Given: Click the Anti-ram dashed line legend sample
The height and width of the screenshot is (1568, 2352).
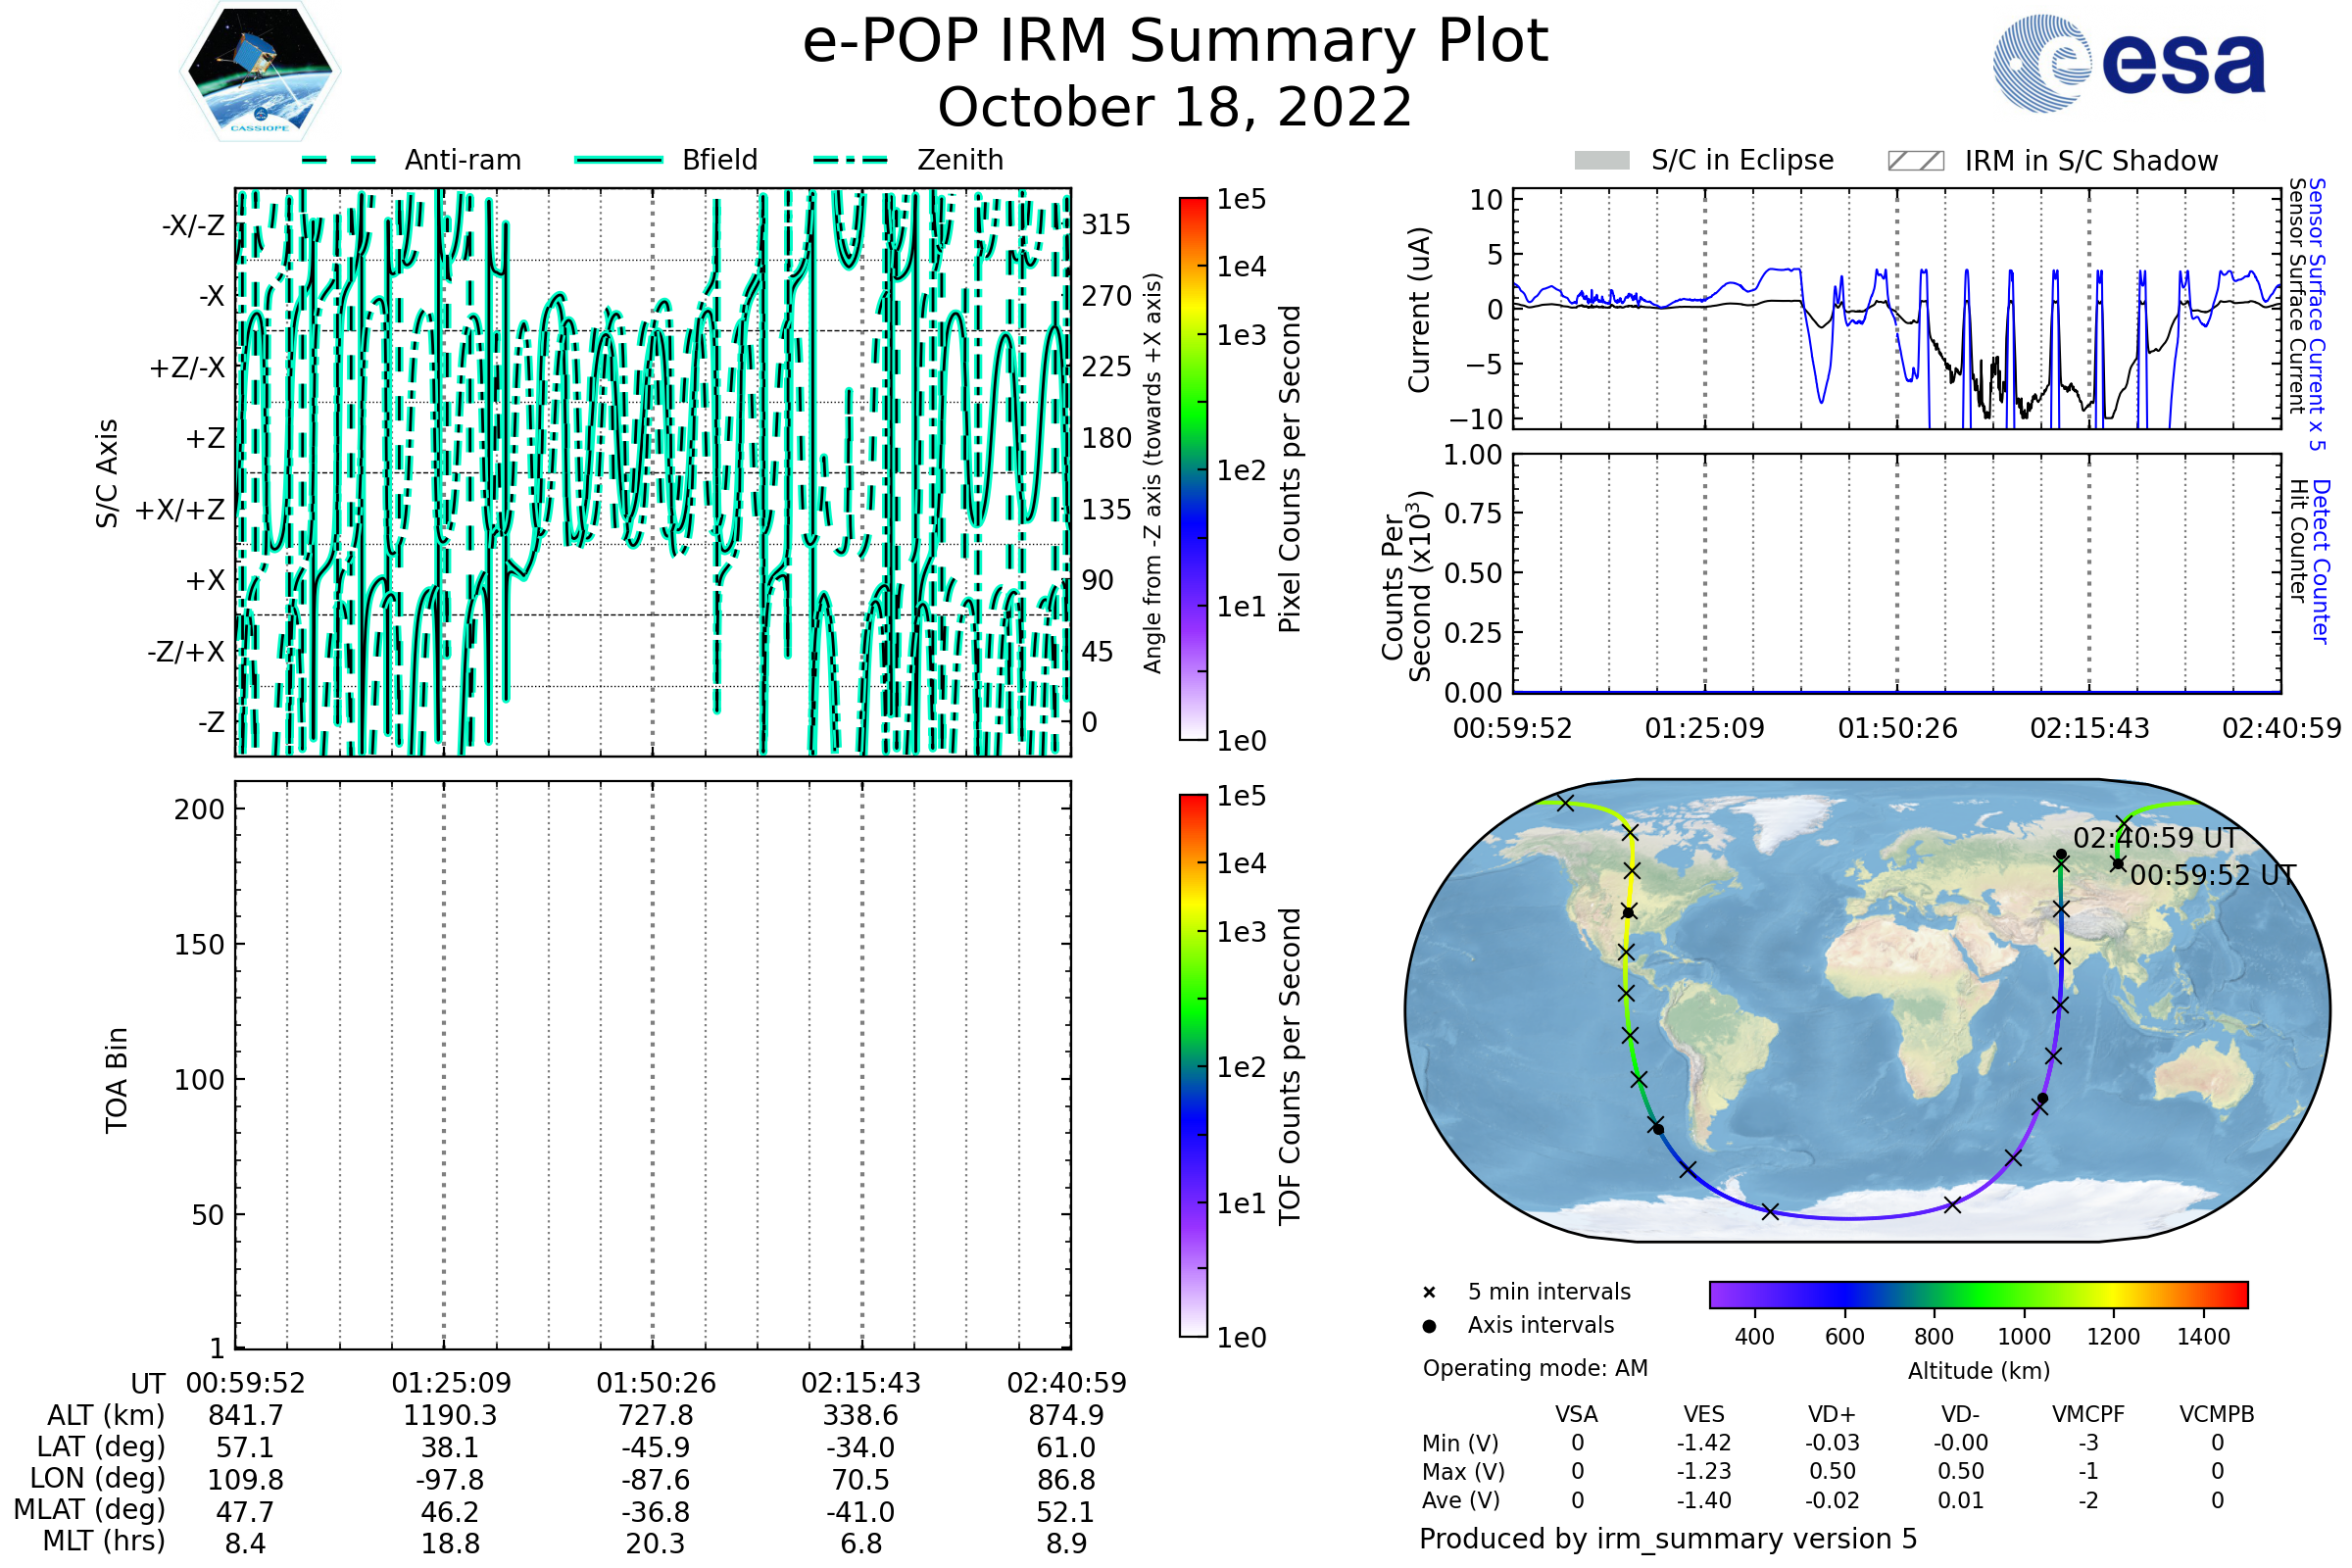Looking at the screenshot, I should (339, 160).
